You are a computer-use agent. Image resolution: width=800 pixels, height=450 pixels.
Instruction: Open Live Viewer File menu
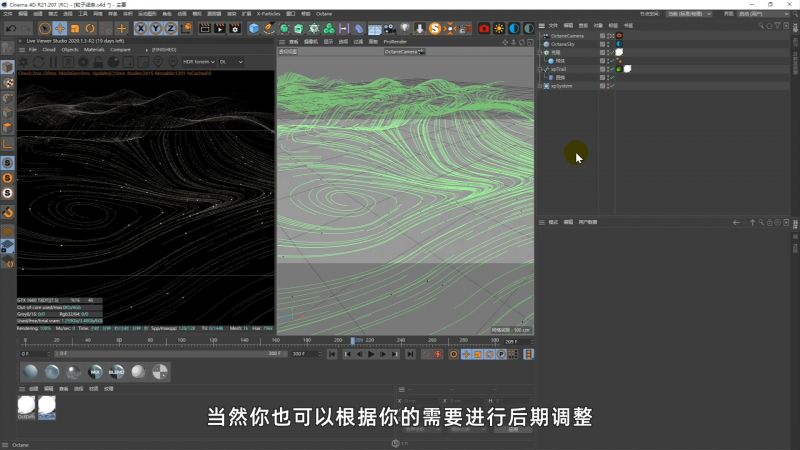(x=33, y=49)
